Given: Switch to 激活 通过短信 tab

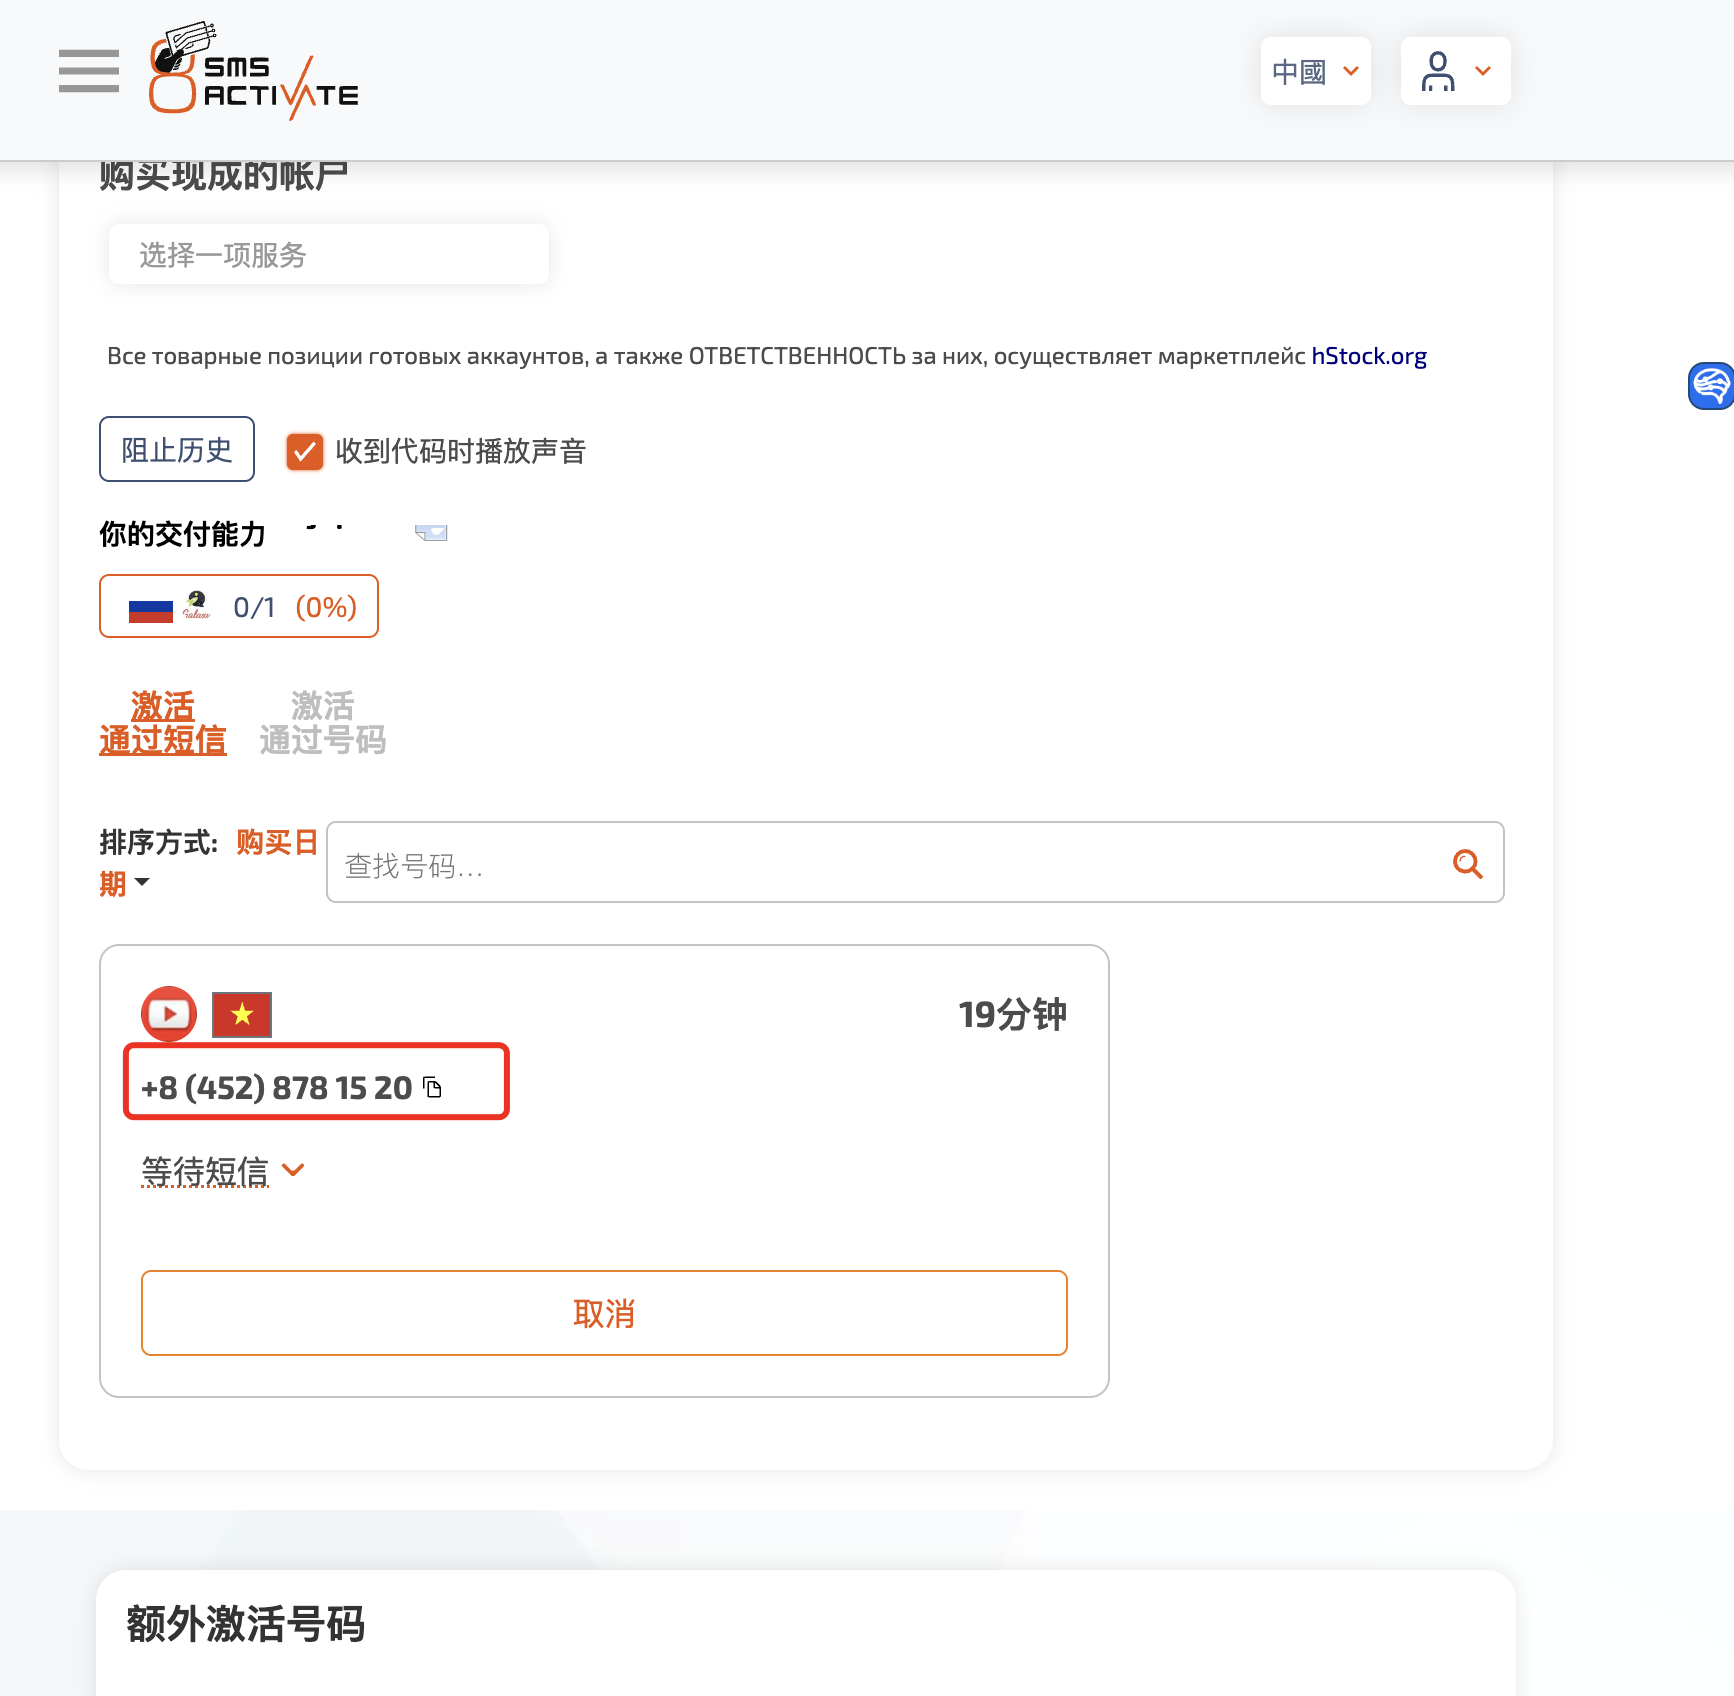Looking at the screenshot, I should pyautogui.click(x=163, y=723).
